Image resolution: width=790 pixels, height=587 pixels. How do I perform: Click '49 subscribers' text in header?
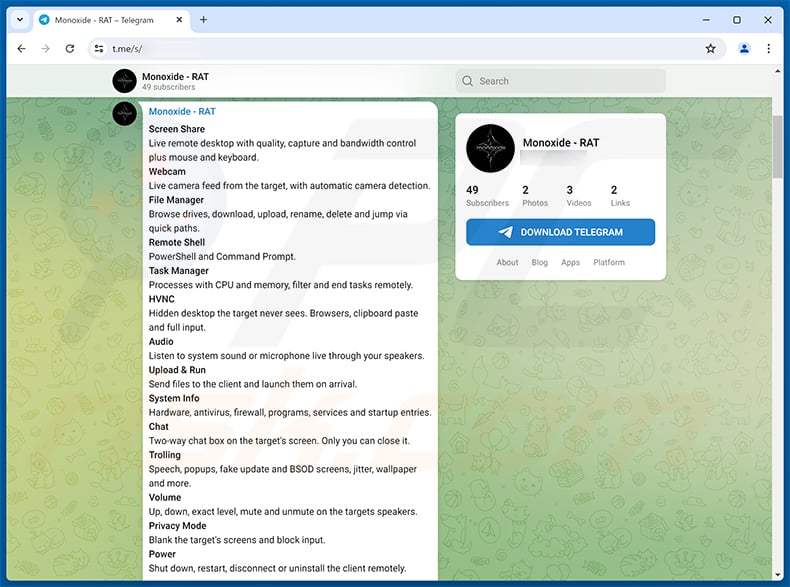(x=168, y=87)
